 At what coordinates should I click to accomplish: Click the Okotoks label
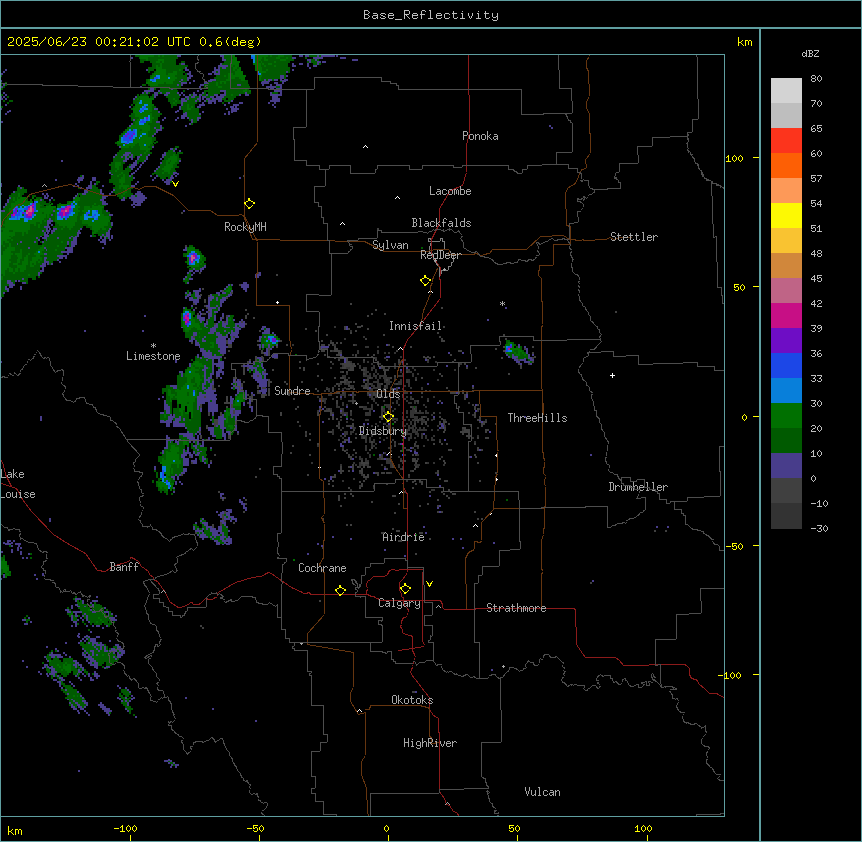coord(412,700)
